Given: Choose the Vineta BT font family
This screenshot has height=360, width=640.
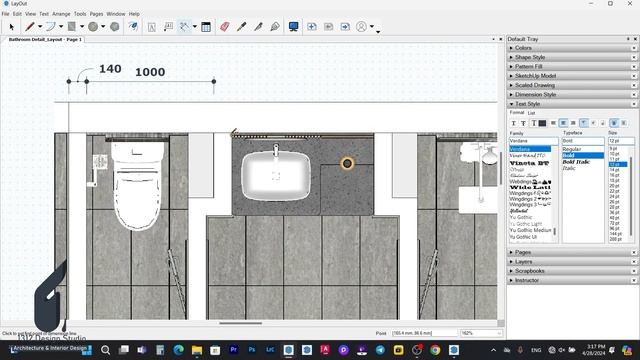Looking at the screenshot, I should click(x=529, y=163).
